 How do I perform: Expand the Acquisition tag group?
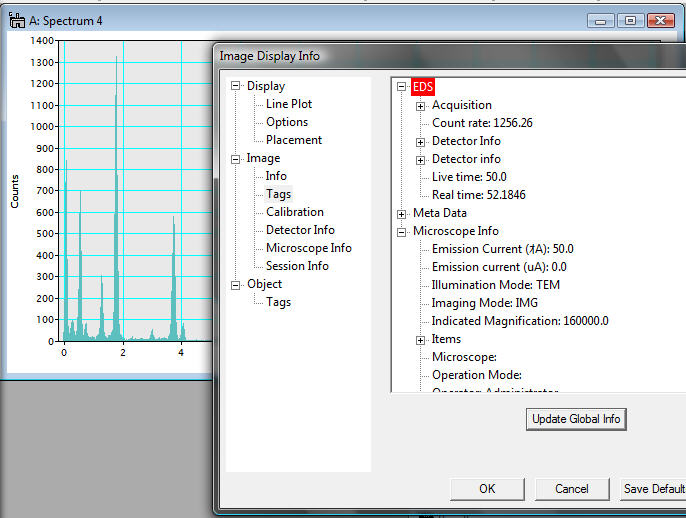click(420, 106)
